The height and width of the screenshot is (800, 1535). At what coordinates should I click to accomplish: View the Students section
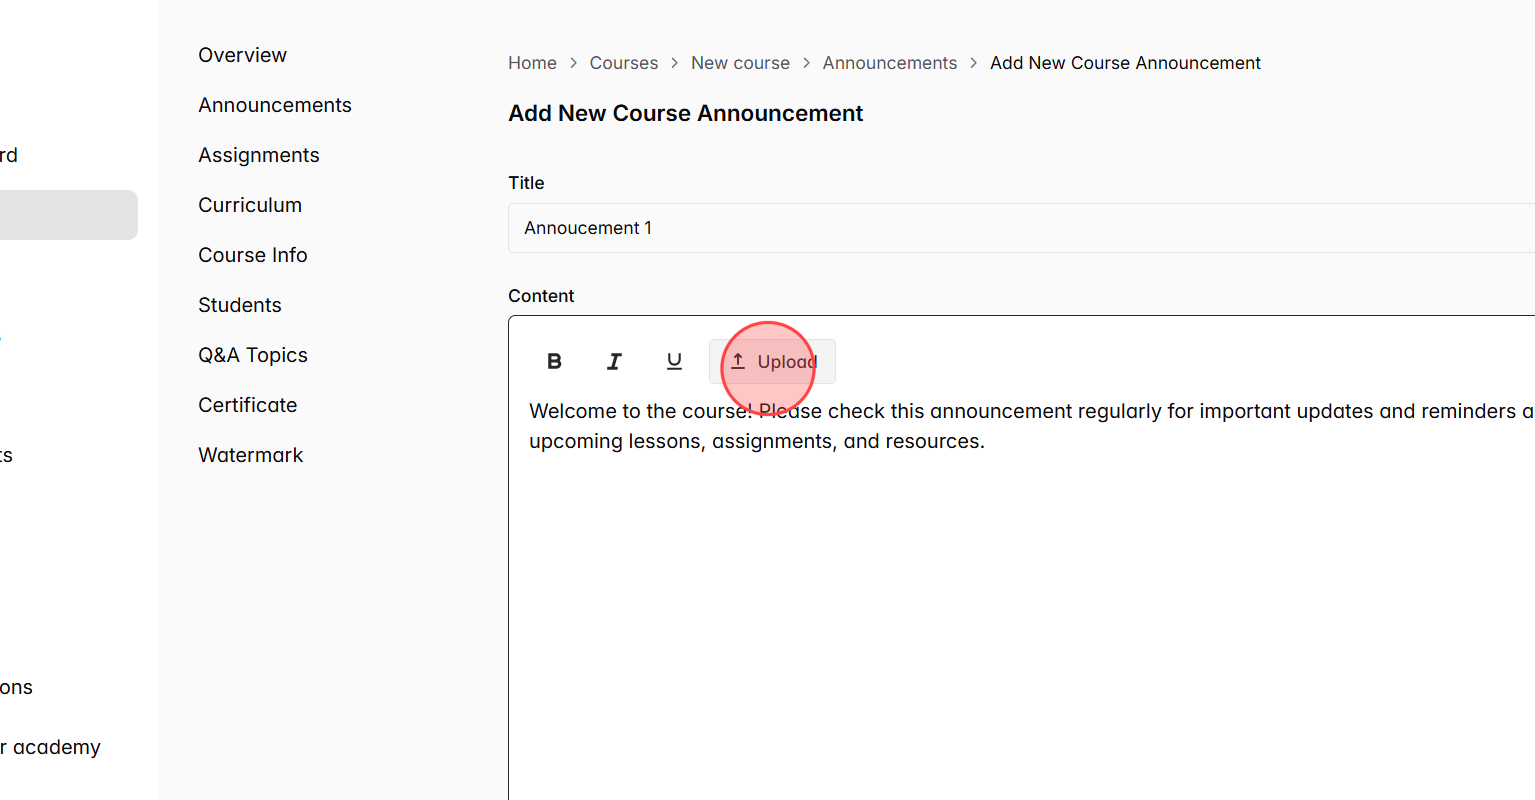tap(240, 305)
